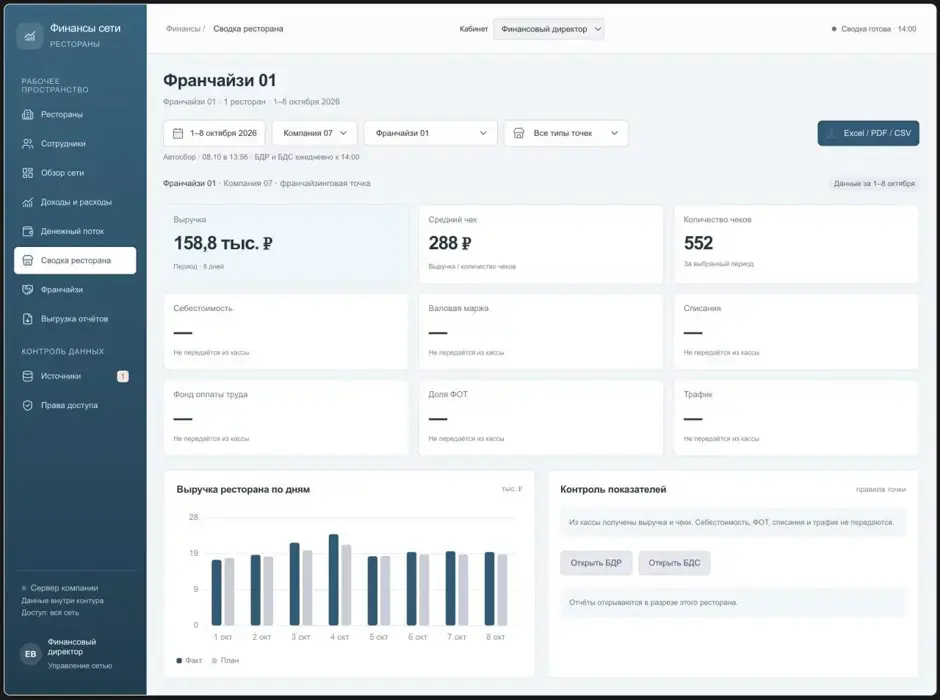Viewport: 940px width, 700px height.
Task: Click the Открыть БДР button
Action: coord(596,563)
